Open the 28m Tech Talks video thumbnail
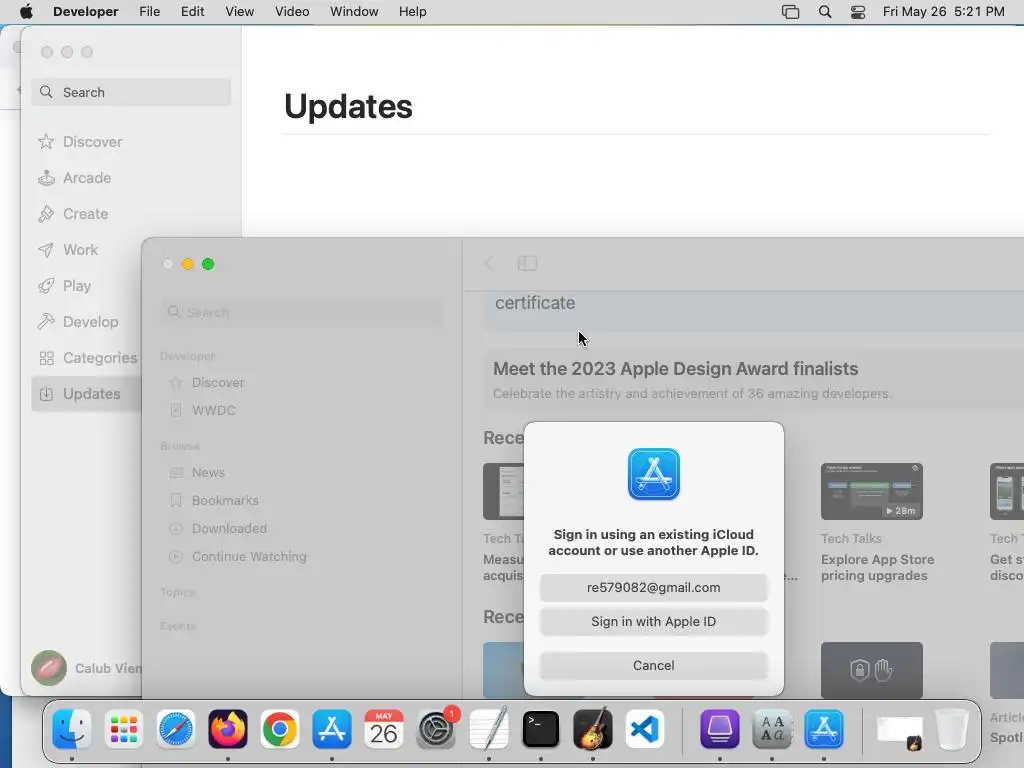The image size is (1024, 768). (872, 491)
